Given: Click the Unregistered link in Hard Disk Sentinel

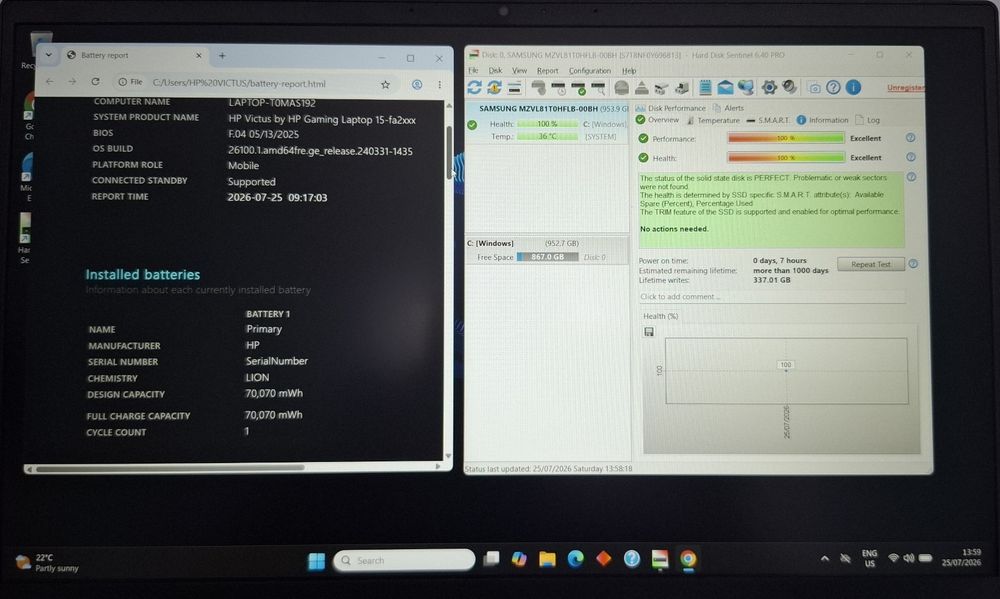Looking at the screenshot, I should point(906,87).
